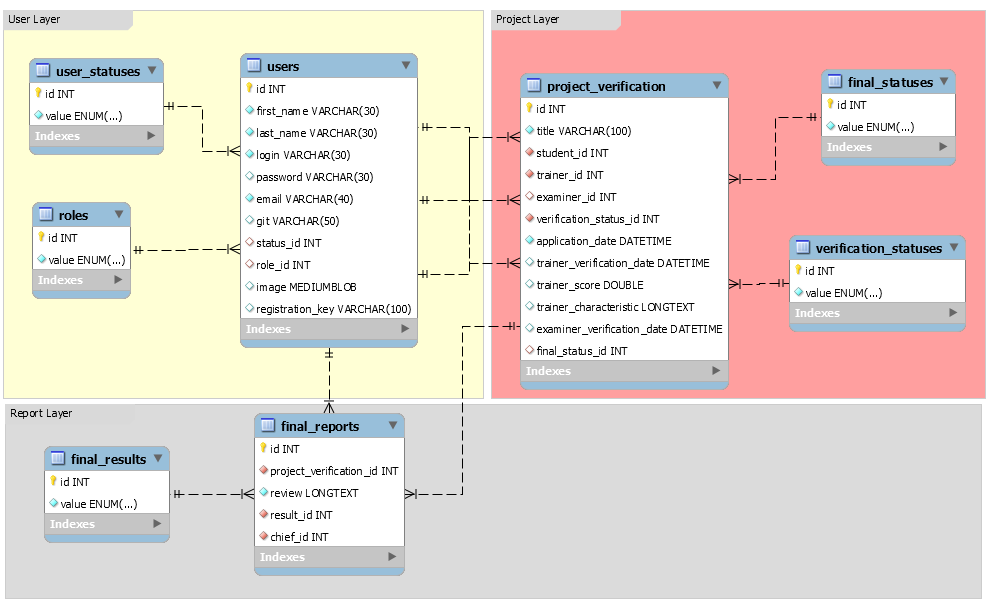The image size is (1002, 608).
Task: Expand Indexes section of user_statuses table
Action: (x=151, y=136)
